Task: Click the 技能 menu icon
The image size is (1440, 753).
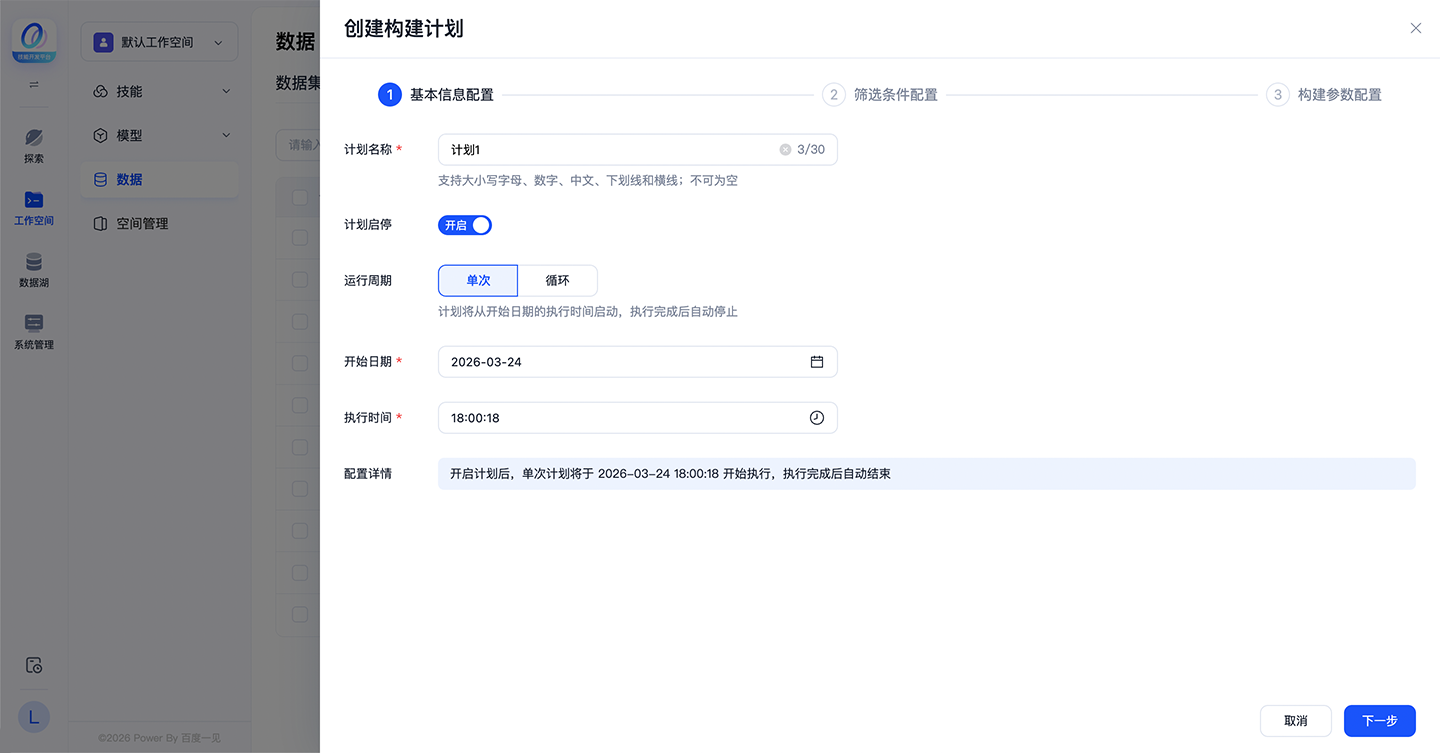Action: (x=100, y=91)
